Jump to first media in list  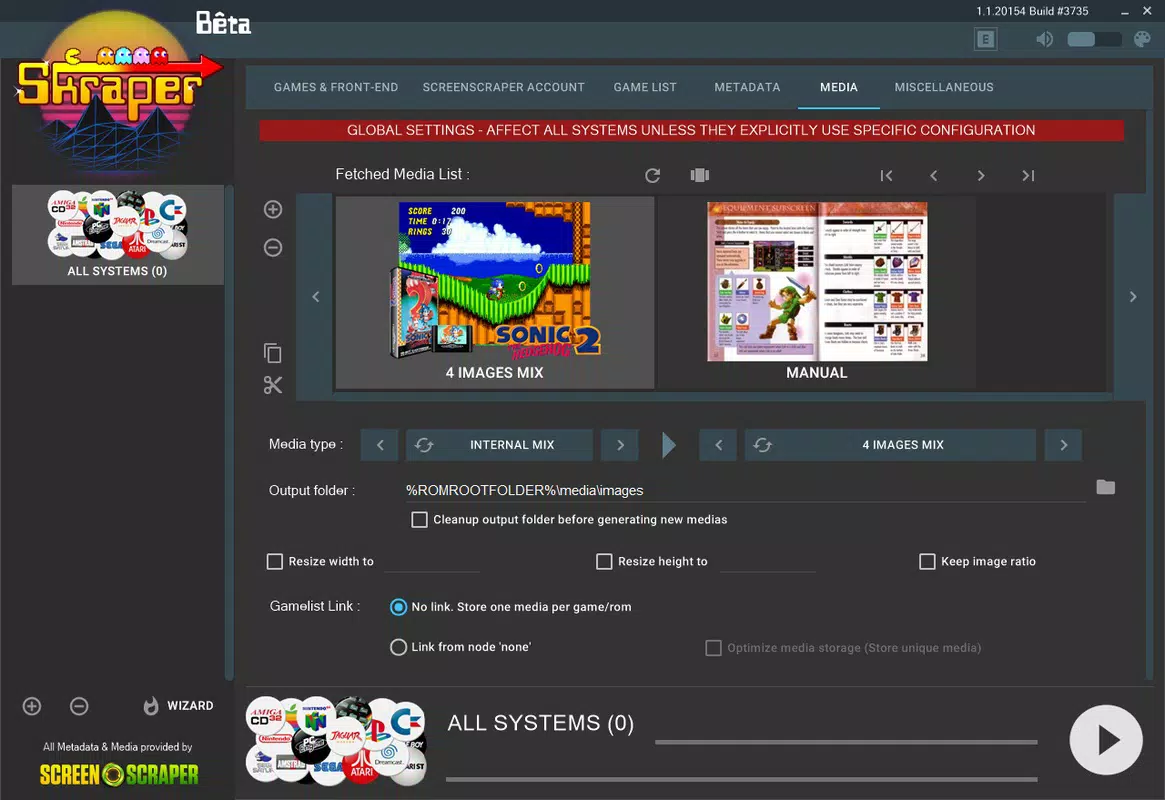pyautogui.click(x=886, y=176)
